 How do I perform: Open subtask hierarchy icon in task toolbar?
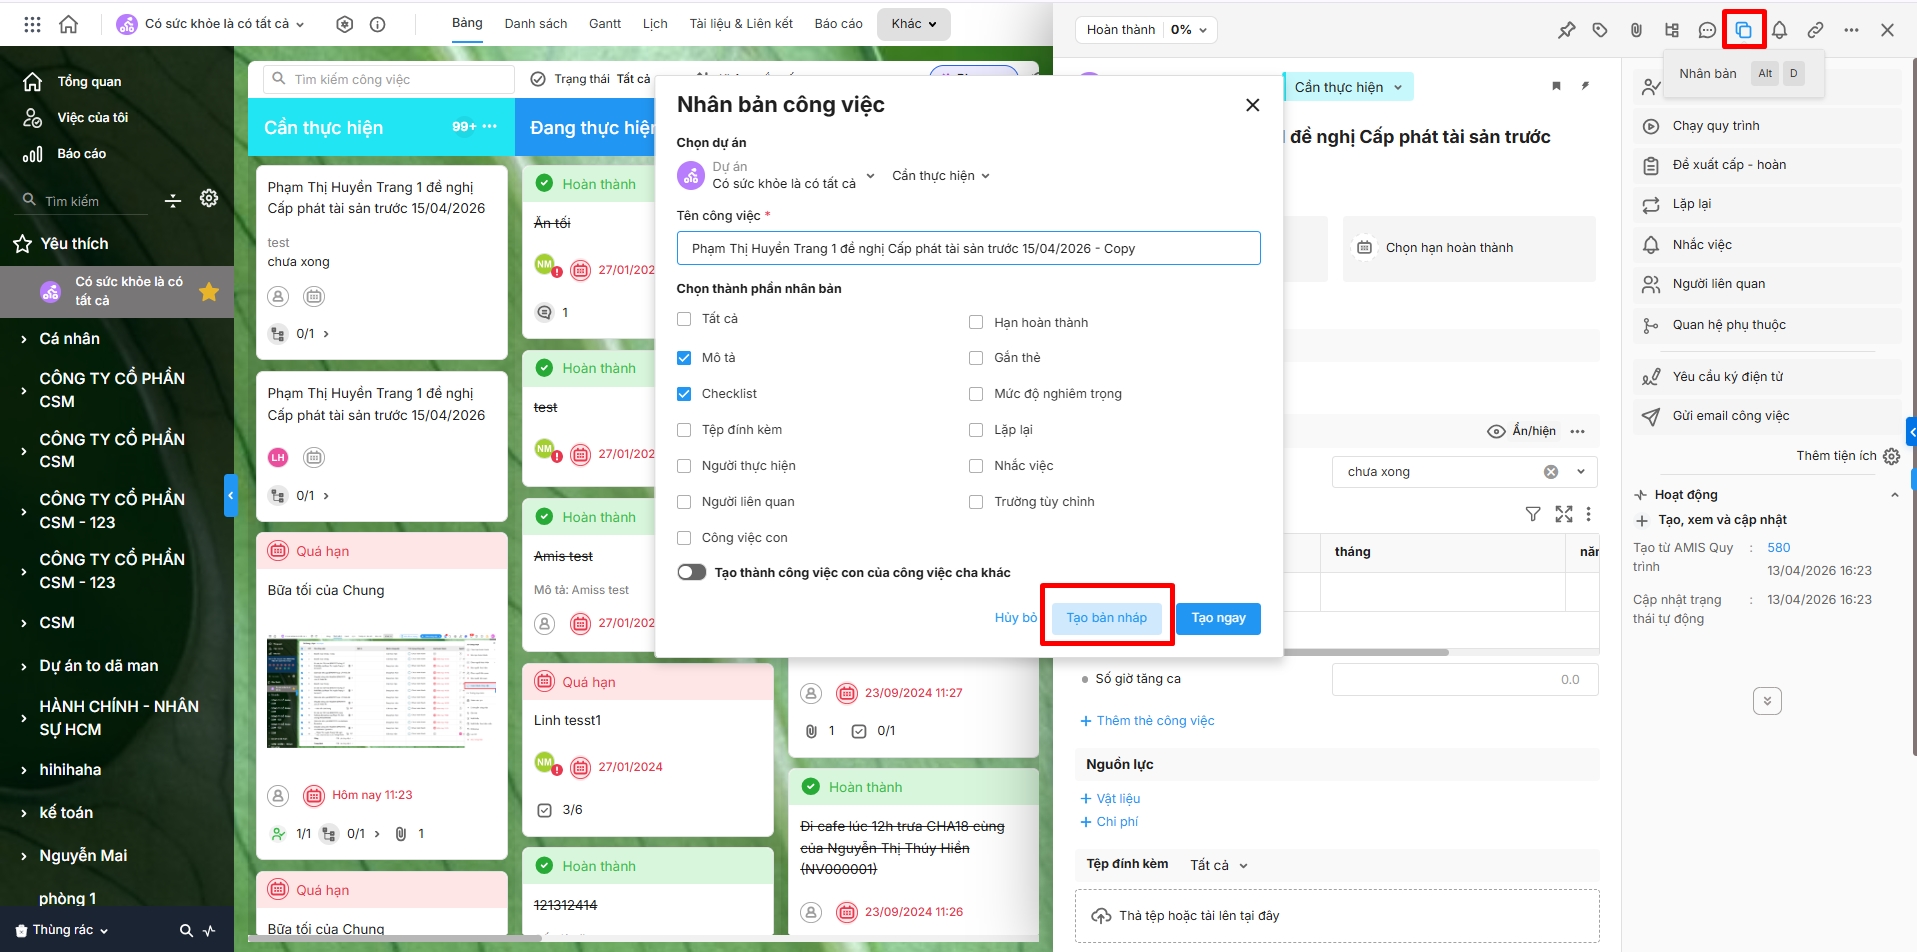[1672, 30]
